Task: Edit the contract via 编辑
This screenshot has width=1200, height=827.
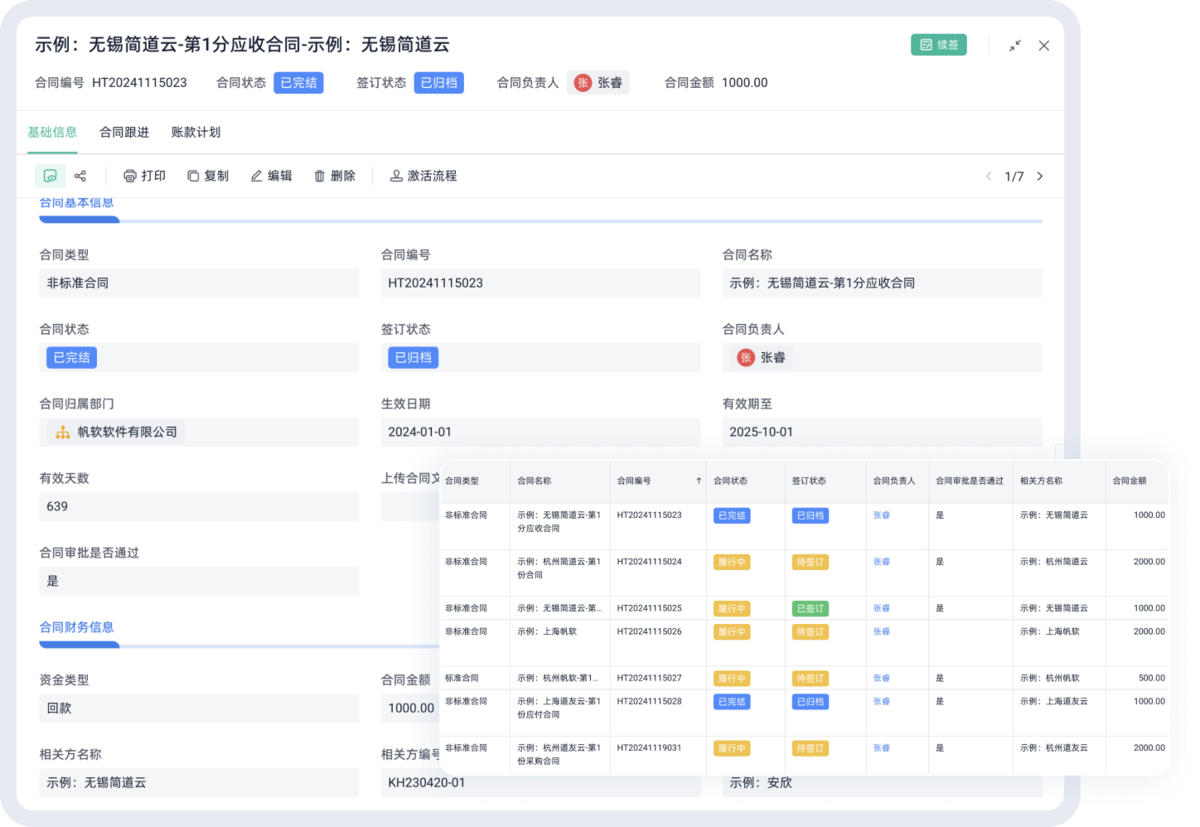Action: [271, 176]
